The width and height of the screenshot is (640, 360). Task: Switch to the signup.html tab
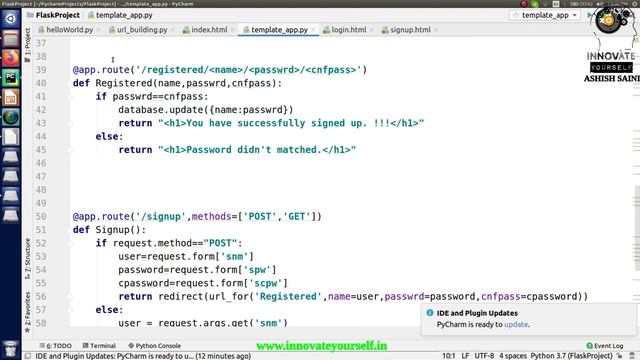410,30
